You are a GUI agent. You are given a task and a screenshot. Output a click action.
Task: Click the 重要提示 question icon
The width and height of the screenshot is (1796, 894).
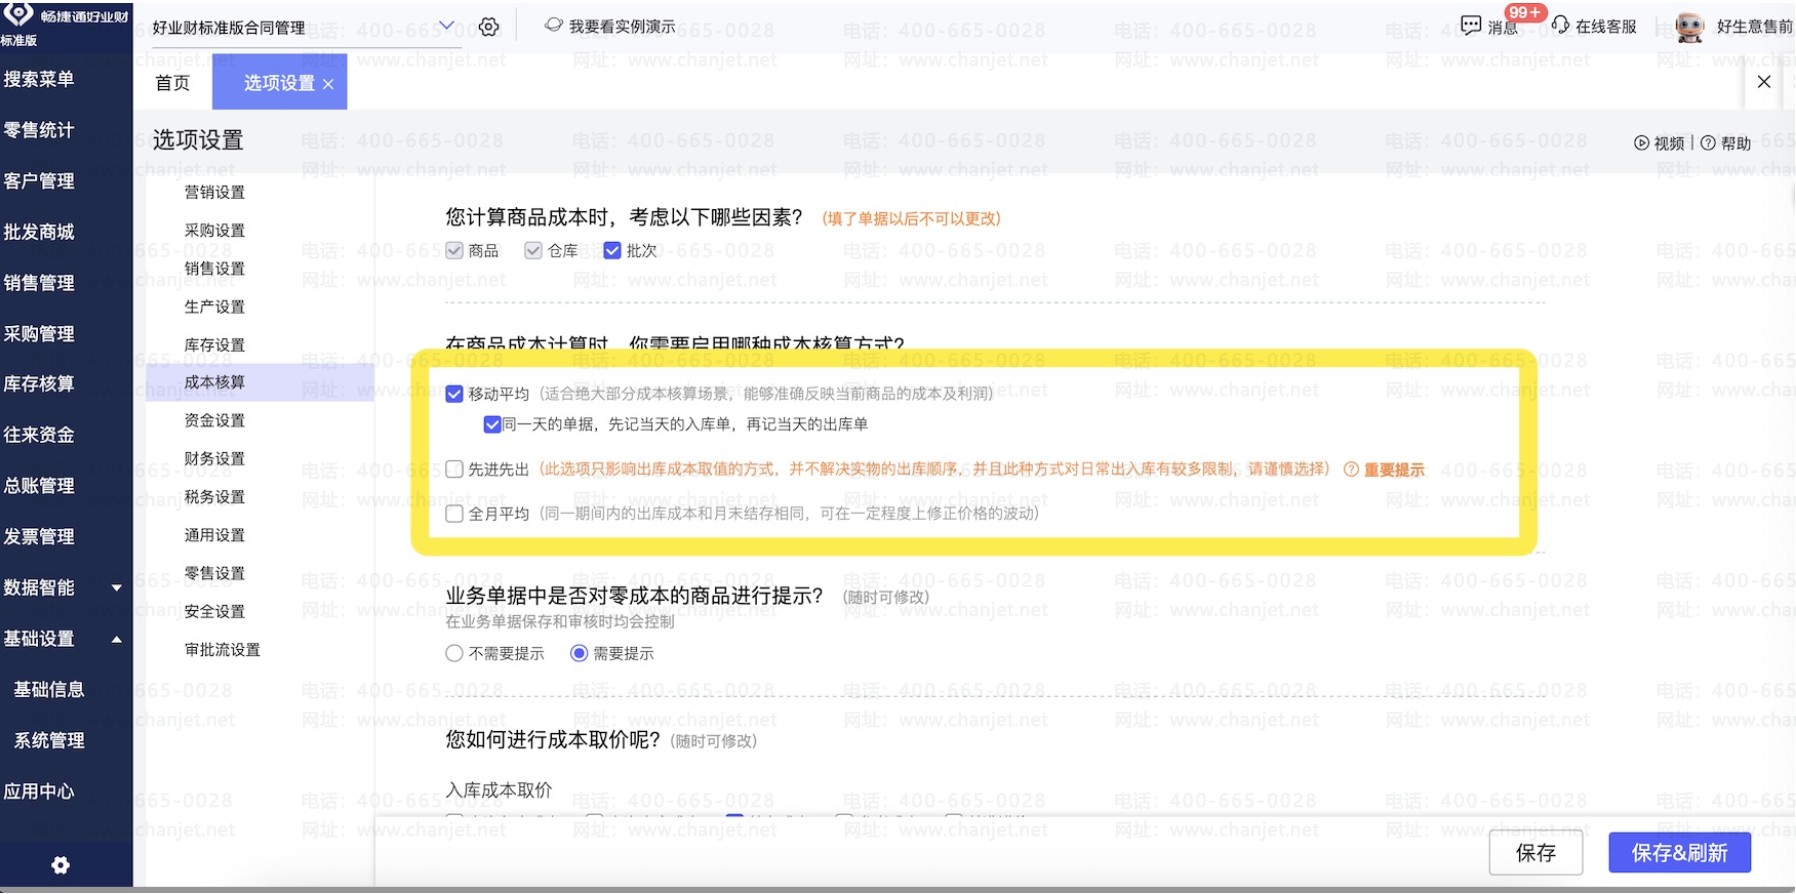[x=1351, y=470]
